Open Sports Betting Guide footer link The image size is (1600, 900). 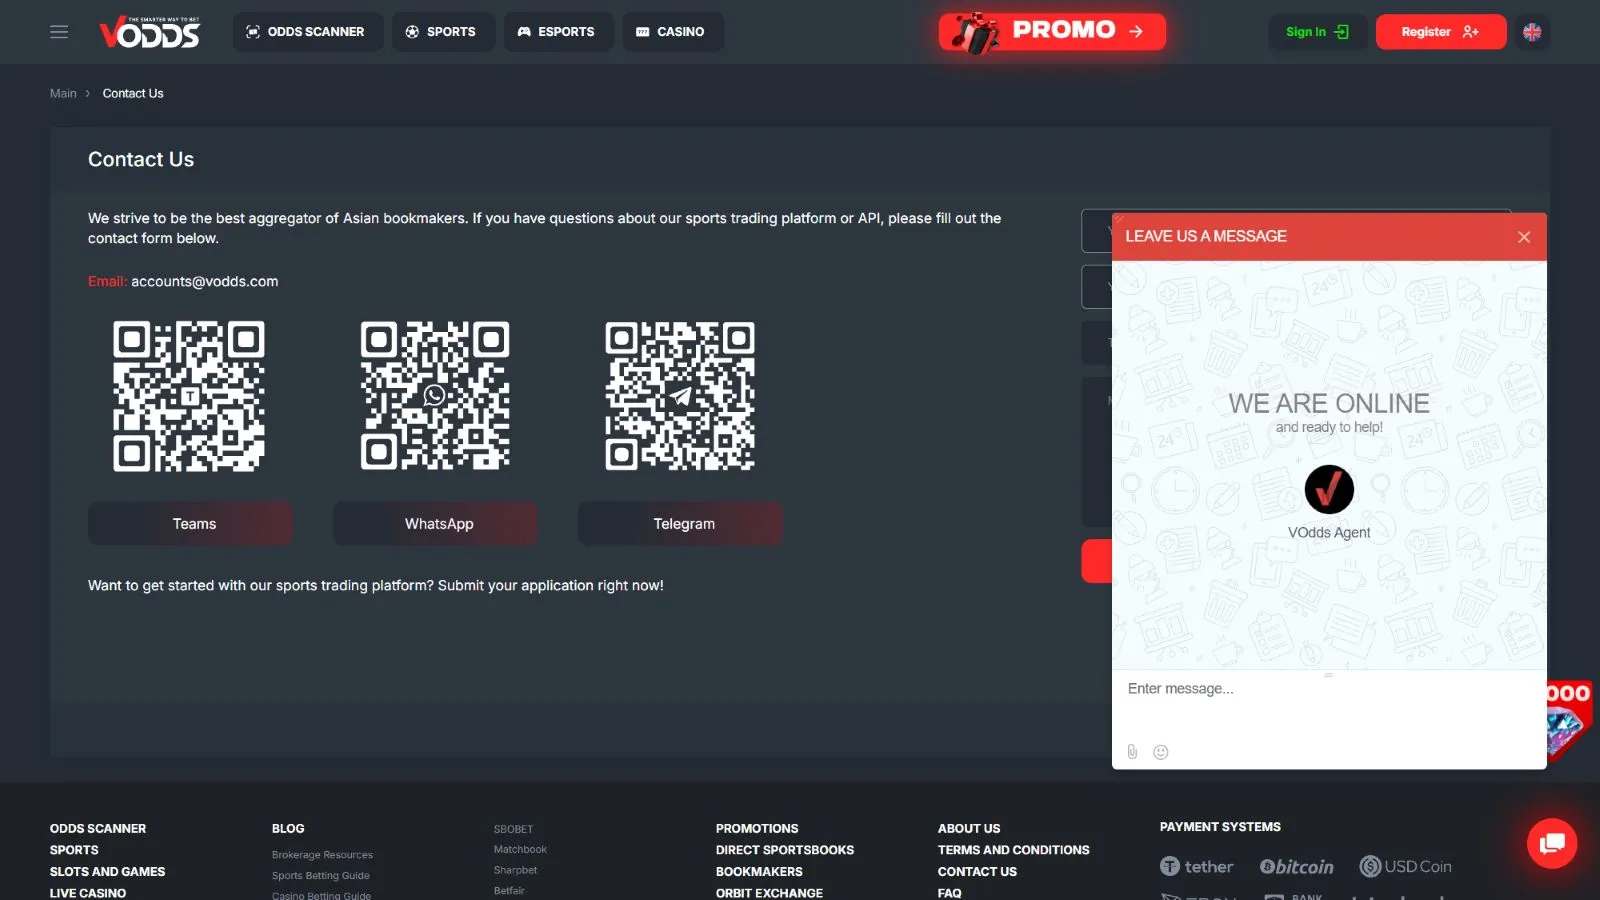click(x=321, y=876)
